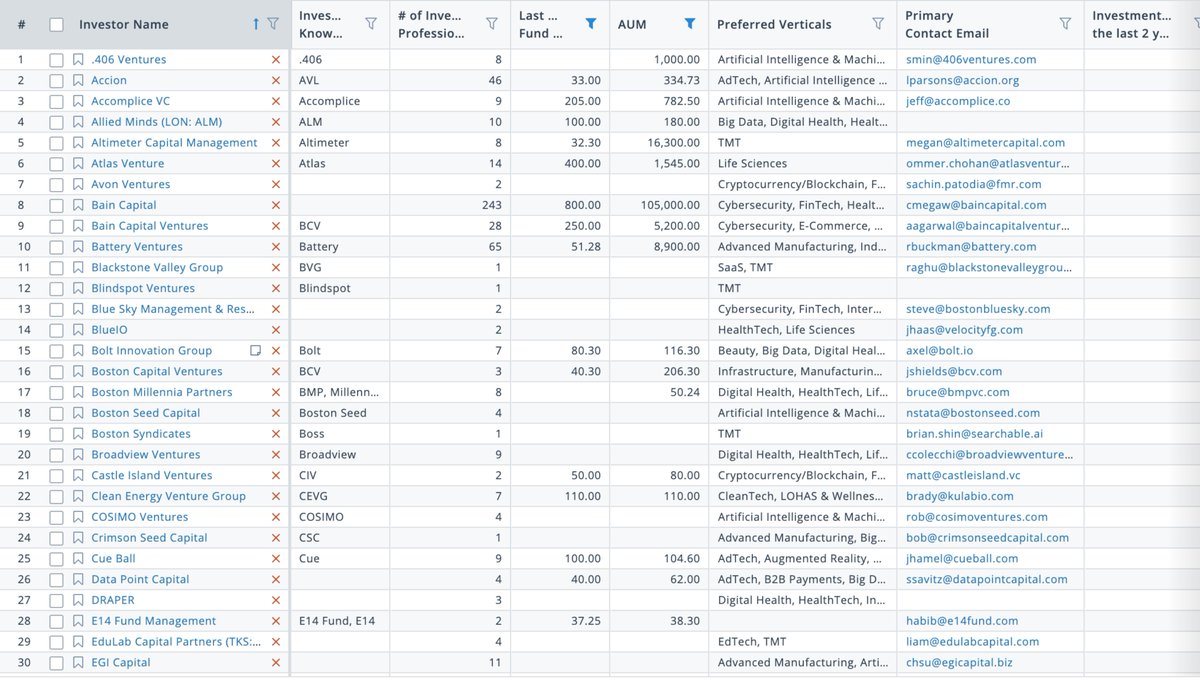
Task: Click email axel@bolt.io
Action: [939, 351]
